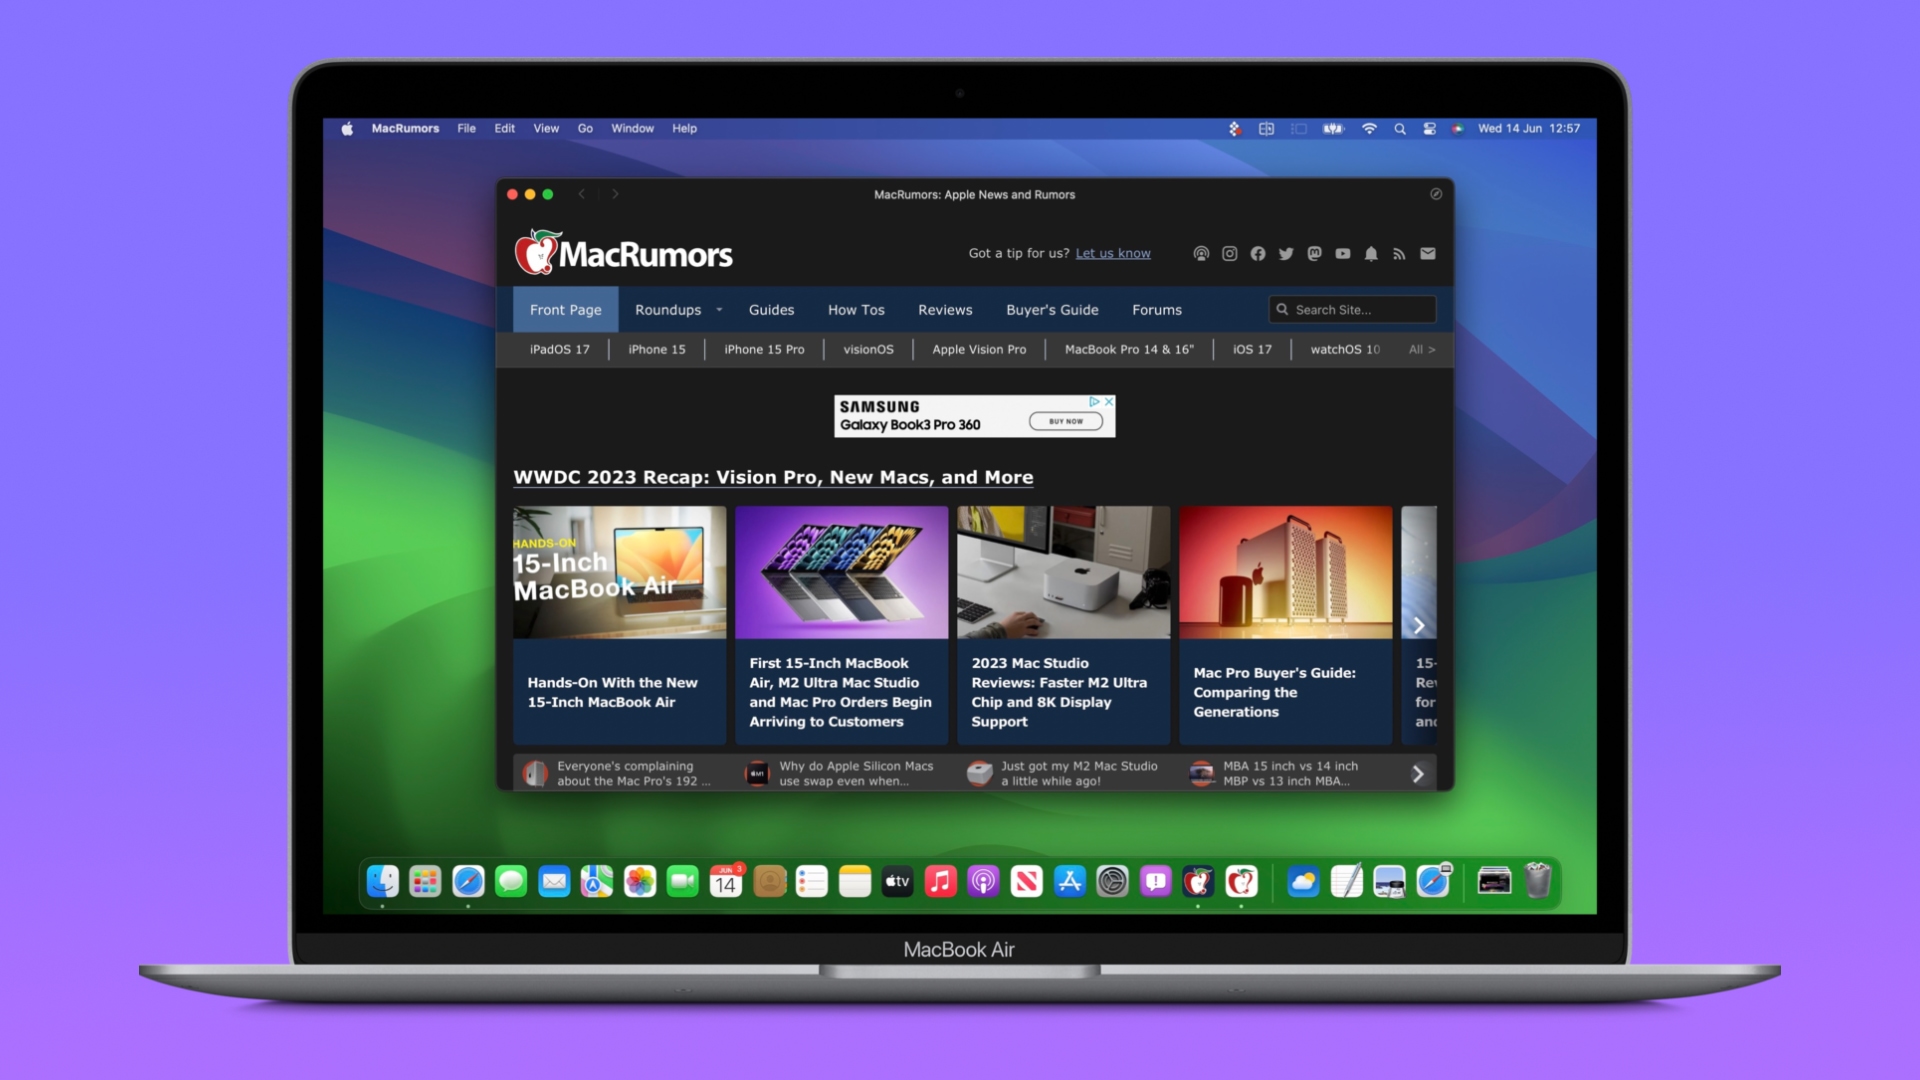Viewport: 1920px width, 1080px height.
Task: Open Instagram social media icon
Action: [1229, 252]
